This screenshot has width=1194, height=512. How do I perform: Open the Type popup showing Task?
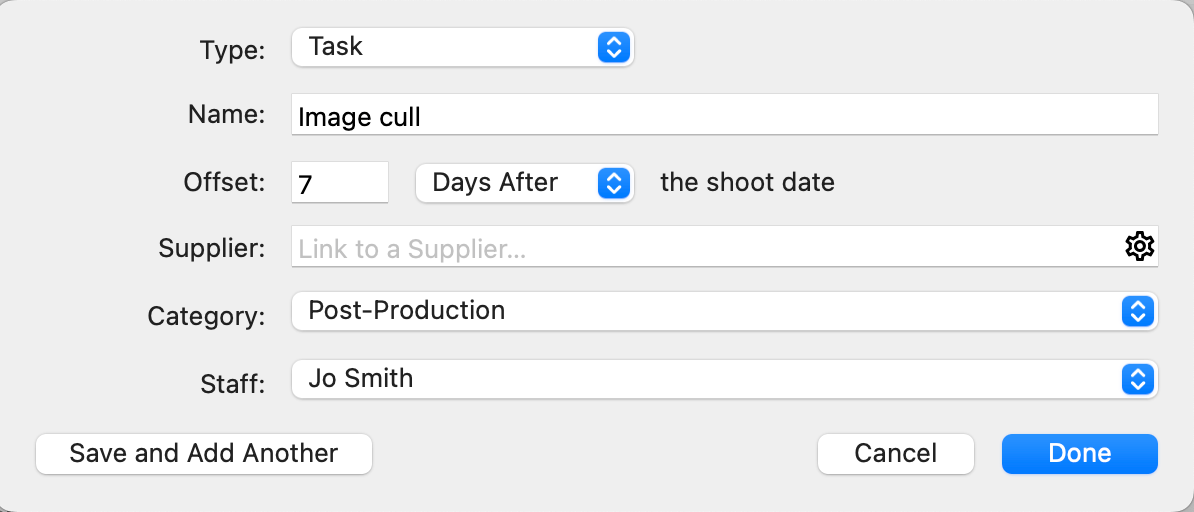click(x=462, y=47)
